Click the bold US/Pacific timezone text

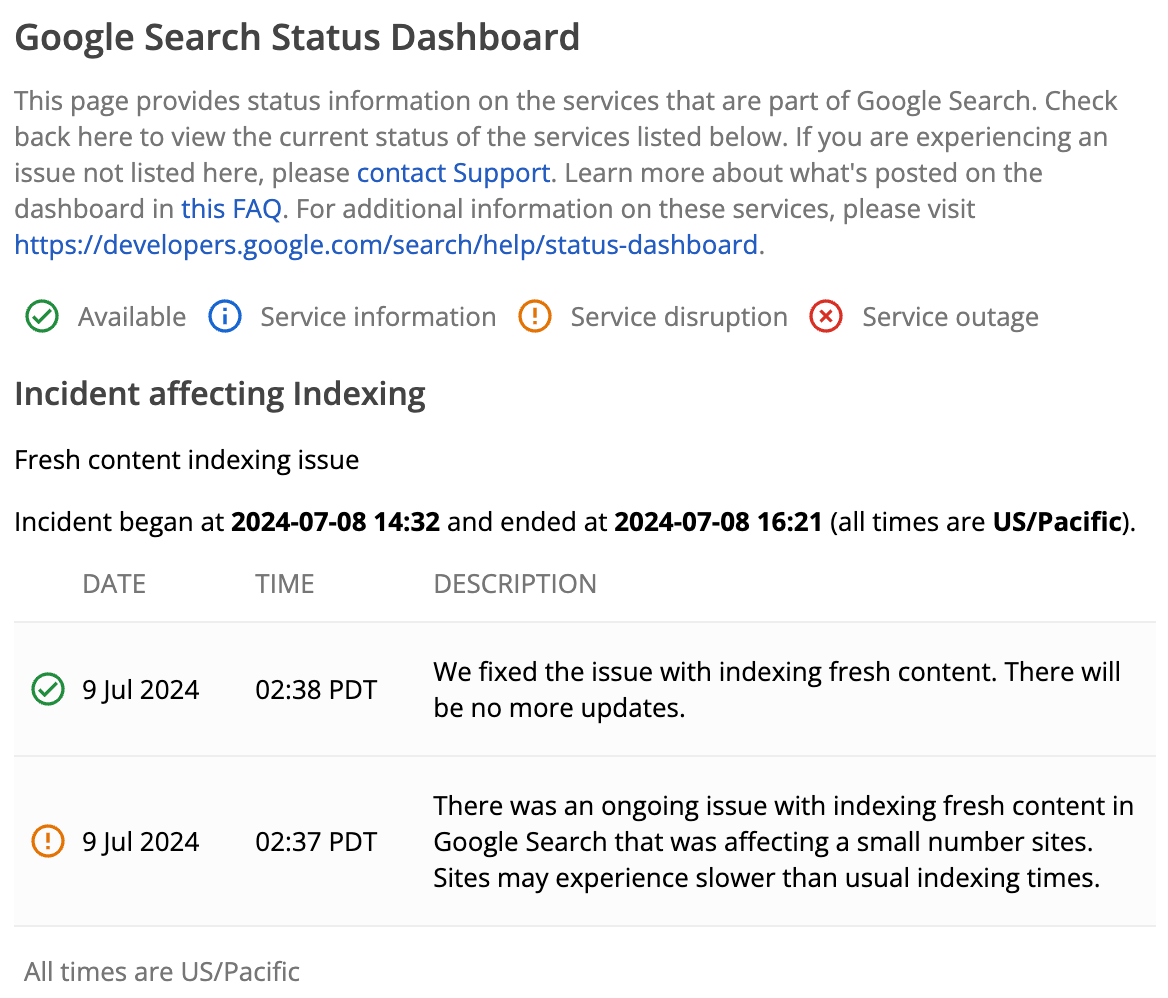click(1057, 522)
